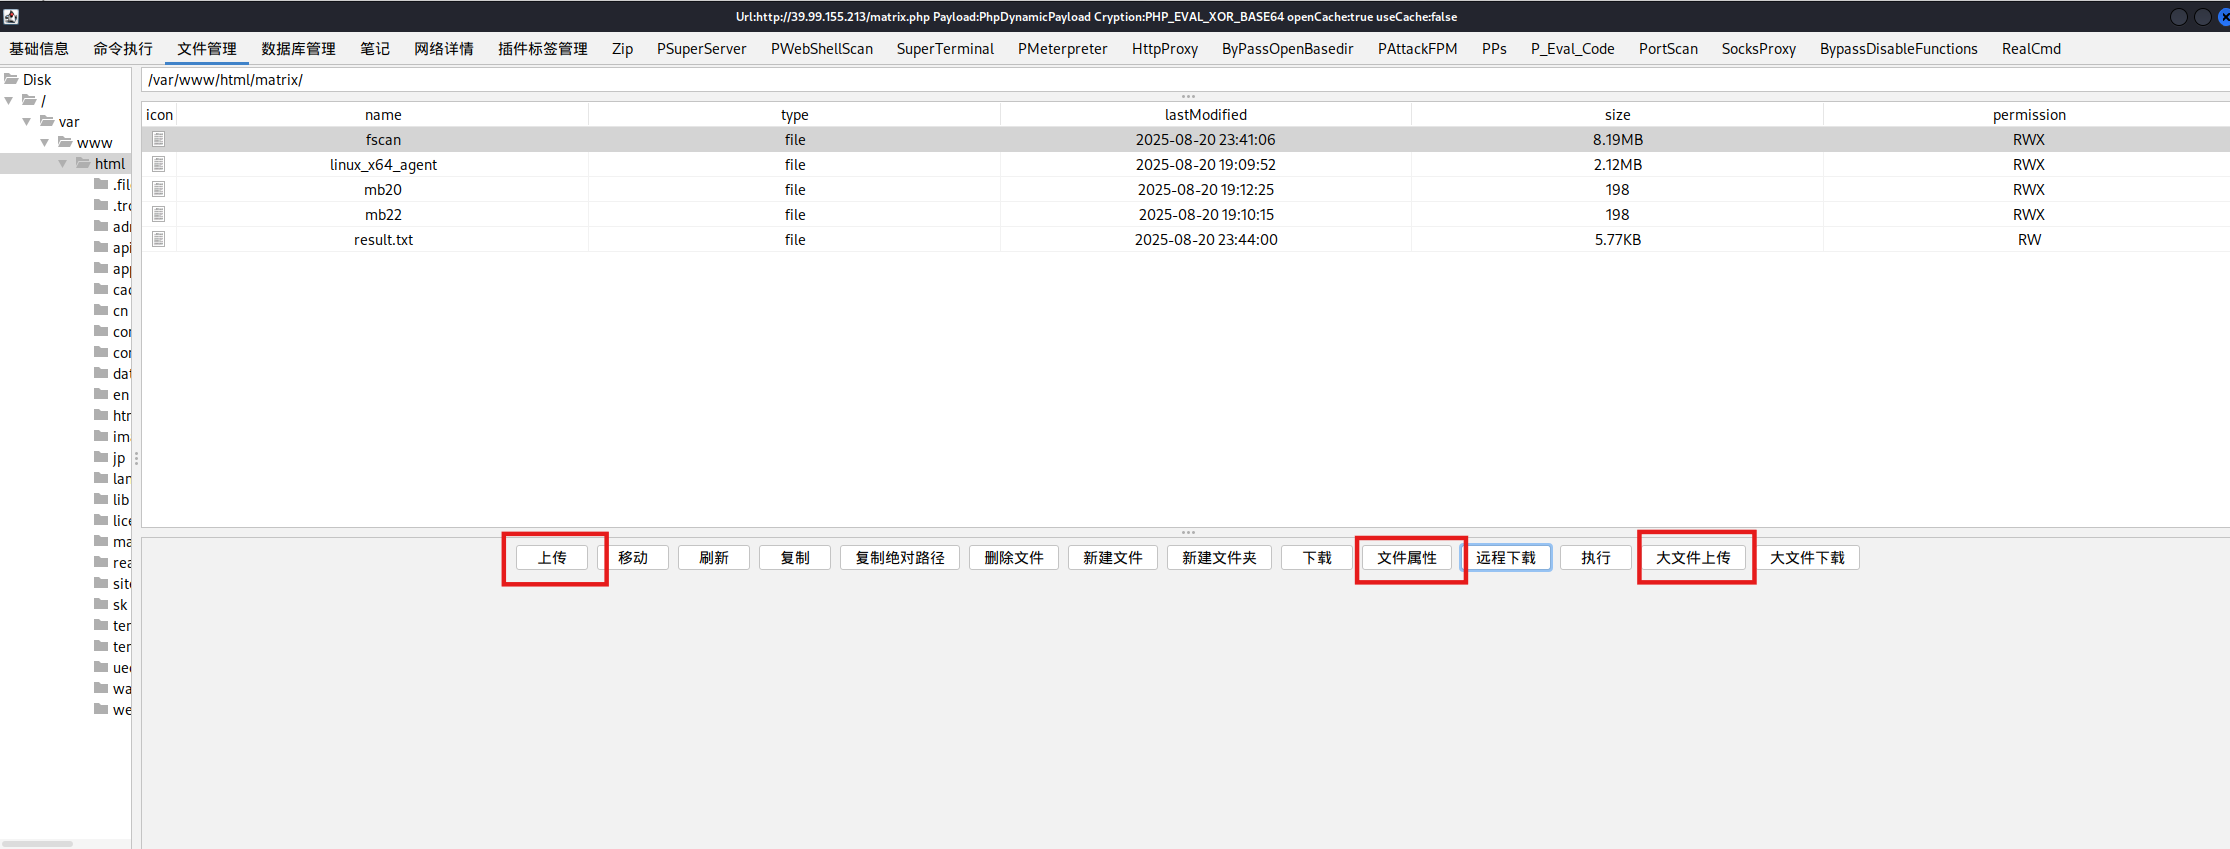The image size is (2230, 849).
Task: Open the 插件标签管理 tab
Action: pos(543,48)
